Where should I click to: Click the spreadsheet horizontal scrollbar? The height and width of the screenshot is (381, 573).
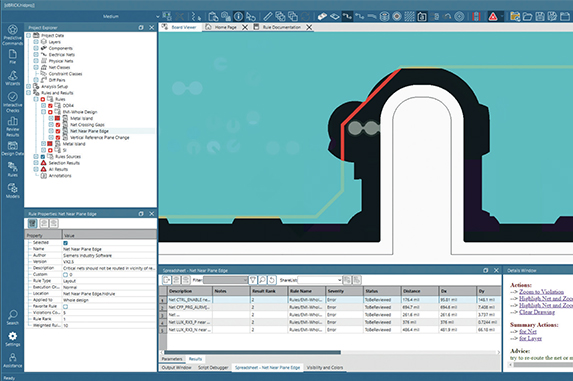coord(253,352)
